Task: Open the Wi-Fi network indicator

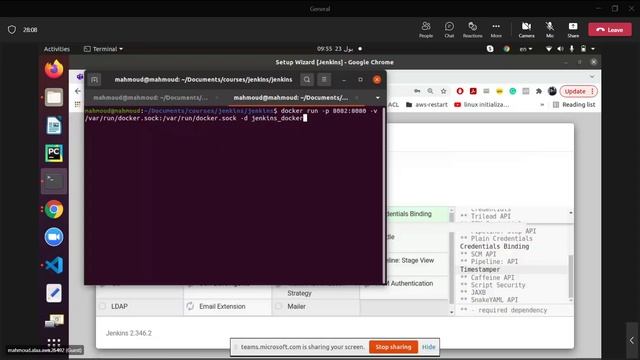Action: (549, 49)
